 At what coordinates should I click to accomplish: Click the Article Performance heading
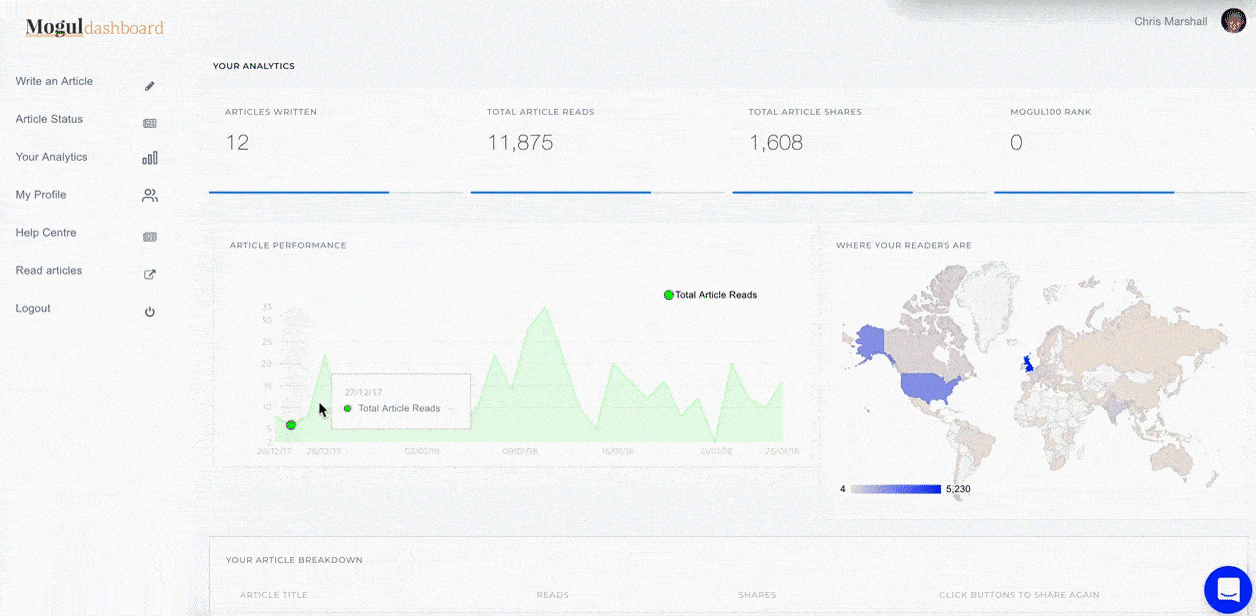(x=288, y=245)
